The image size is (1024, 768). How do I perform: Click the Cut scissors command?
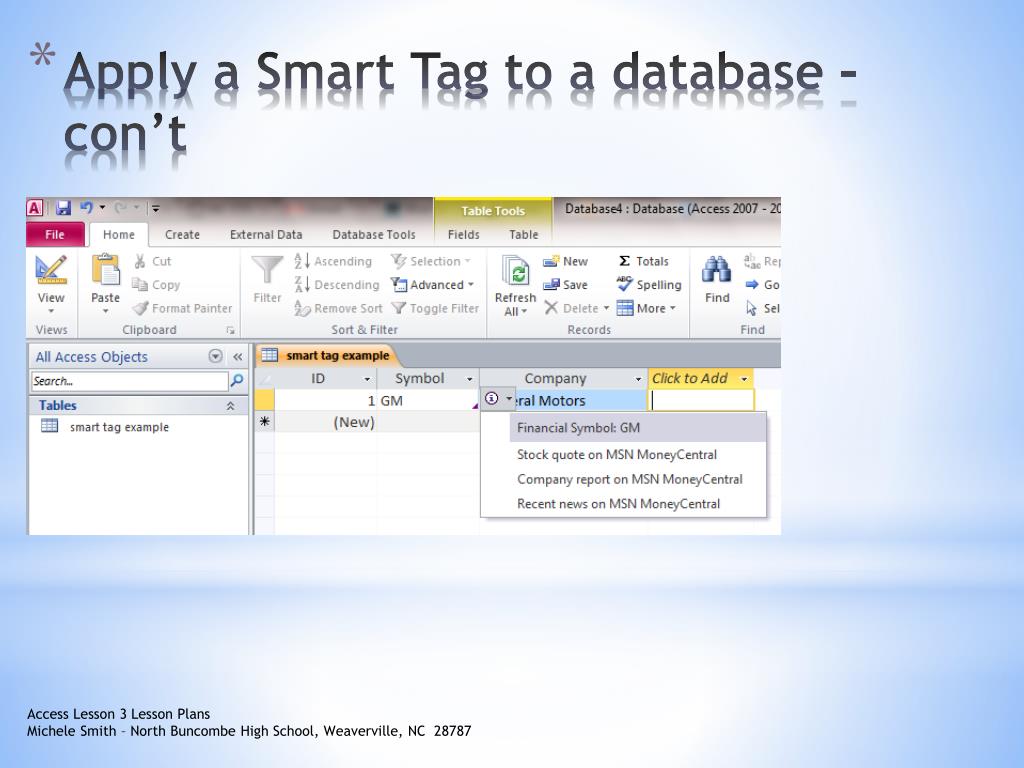click(x=152, y=261)
